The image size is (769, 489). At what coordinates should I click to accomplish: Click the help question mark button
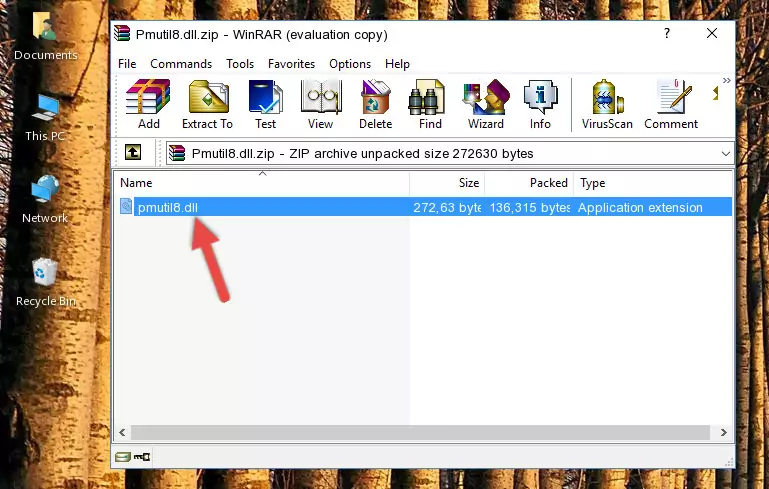[666, 33]
